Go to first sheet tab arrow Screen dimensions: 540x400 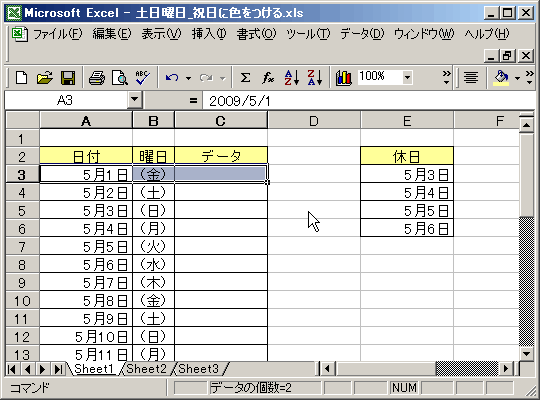click(x=11, y=369)
